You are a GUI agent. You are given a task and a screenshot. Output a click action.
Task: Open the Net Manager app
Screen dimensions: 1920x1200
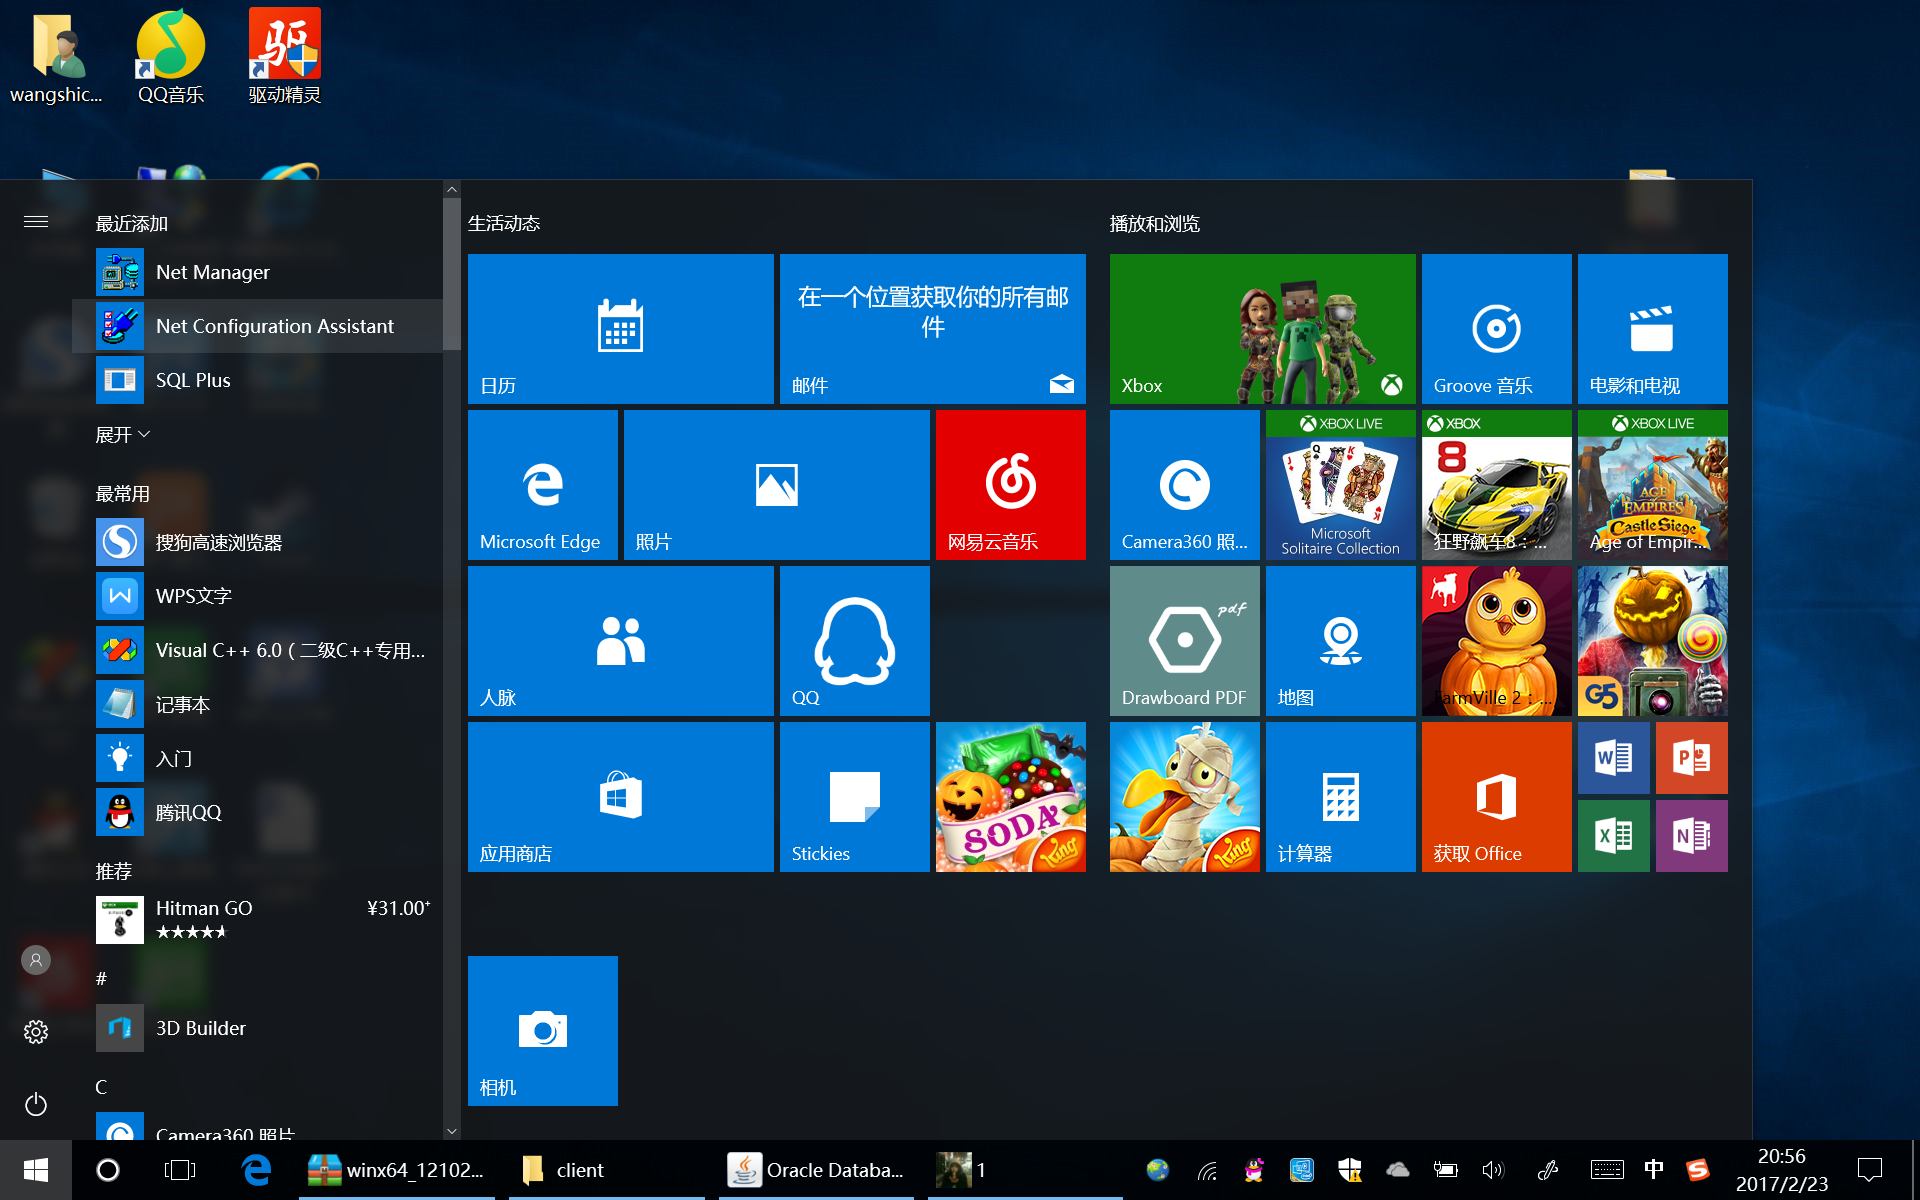click(x=257, y=272)
